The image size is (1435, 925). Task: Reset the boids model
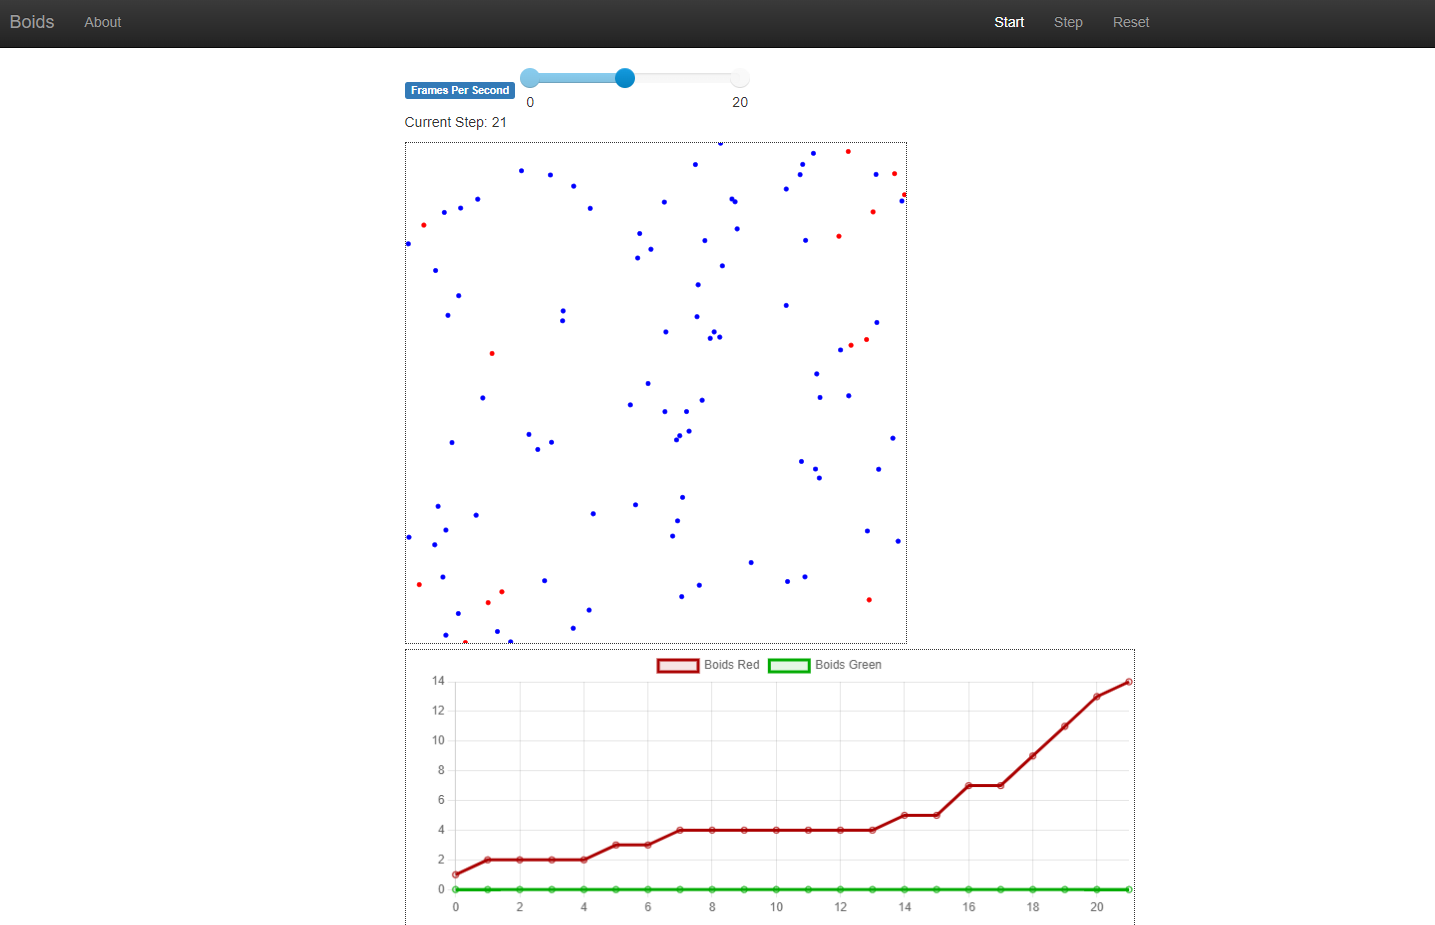pos(1131,22)
